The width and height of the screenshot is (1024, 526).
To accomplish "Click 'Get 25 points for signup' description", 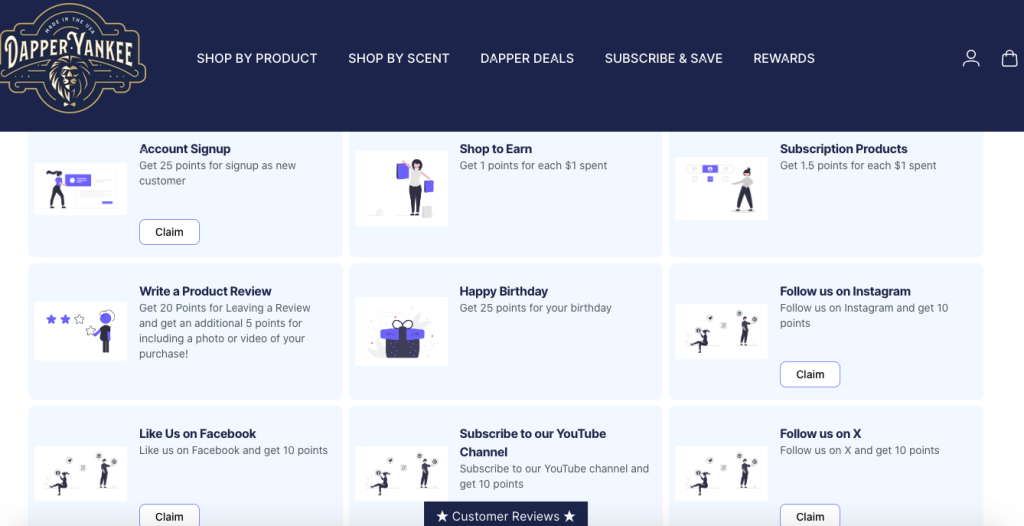I will coord(217,173).
